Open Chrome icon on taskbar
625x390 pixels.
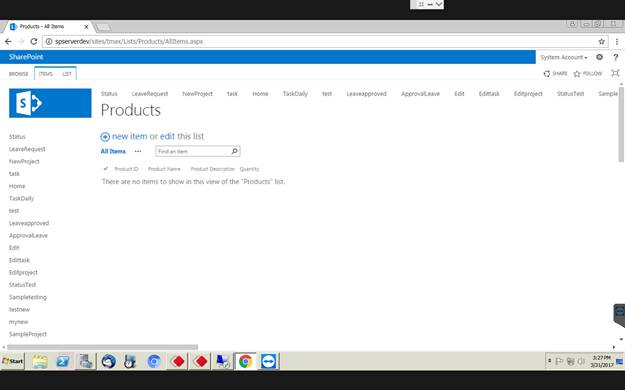[x=246, y=361]
